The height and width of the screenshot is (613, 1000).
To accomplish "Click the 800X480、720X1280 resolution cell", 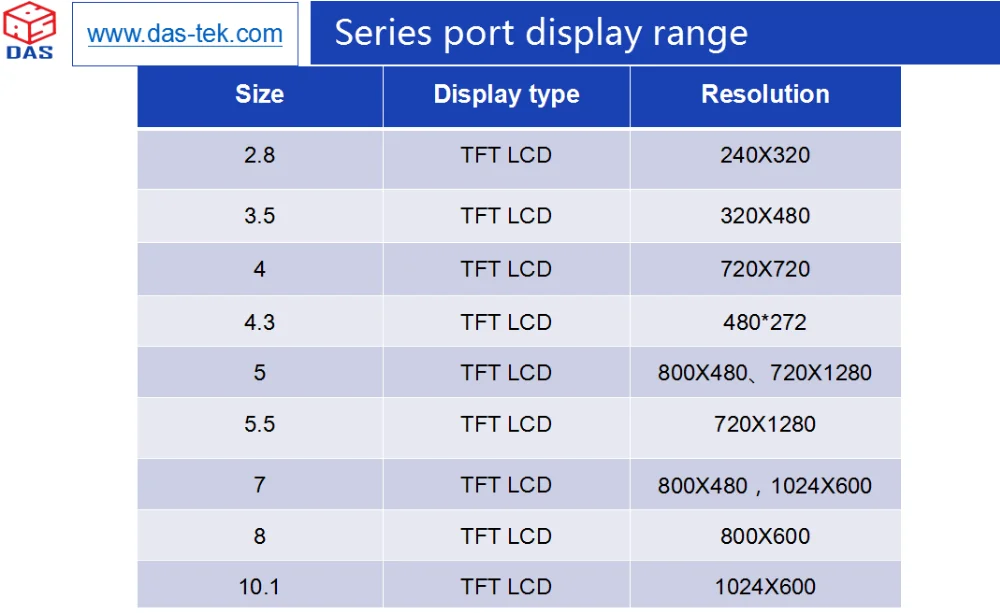I will tap(765, 373).
